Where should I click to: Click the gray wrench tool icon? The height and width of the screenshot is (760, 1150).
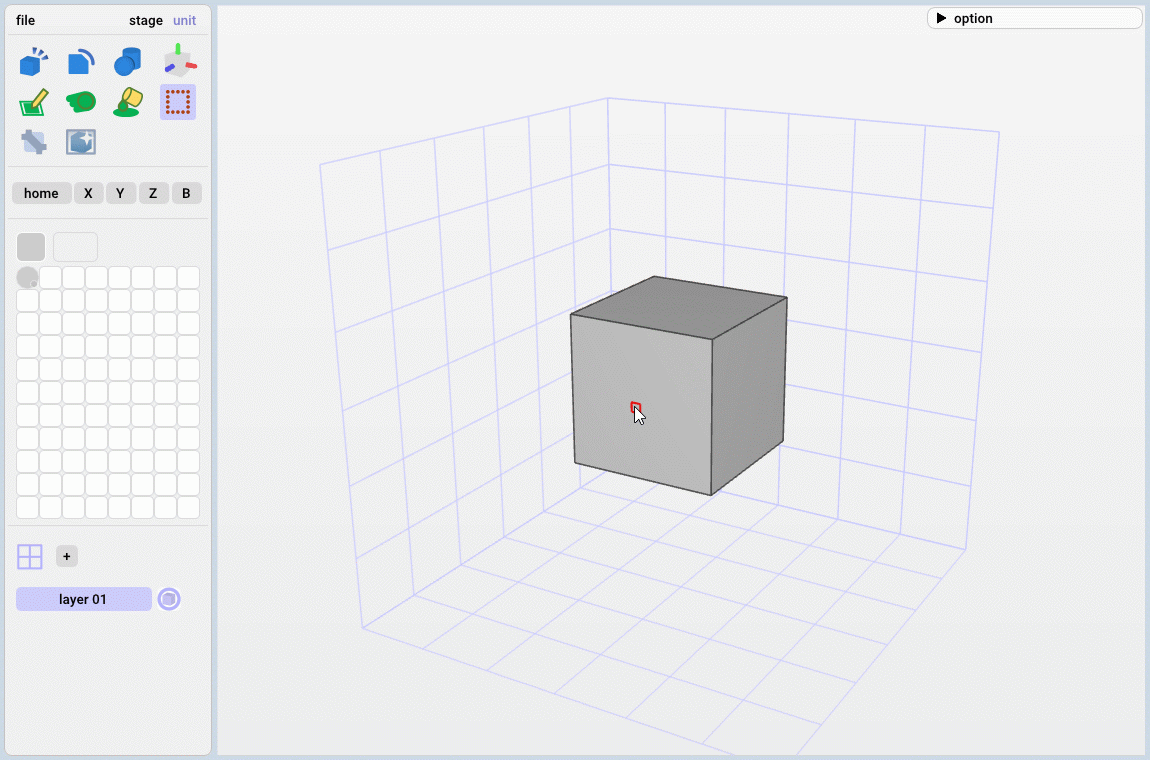[34, 142]
